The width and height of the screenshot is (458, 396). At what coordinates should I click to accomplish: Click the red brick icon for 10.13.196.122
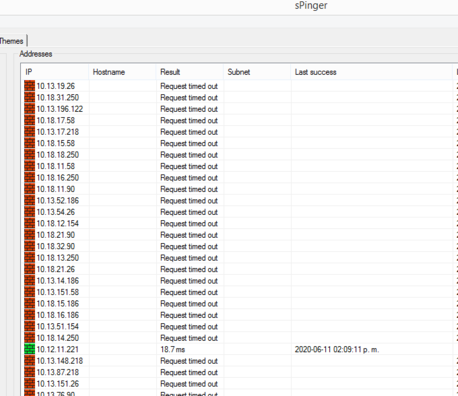pos(29,109)
